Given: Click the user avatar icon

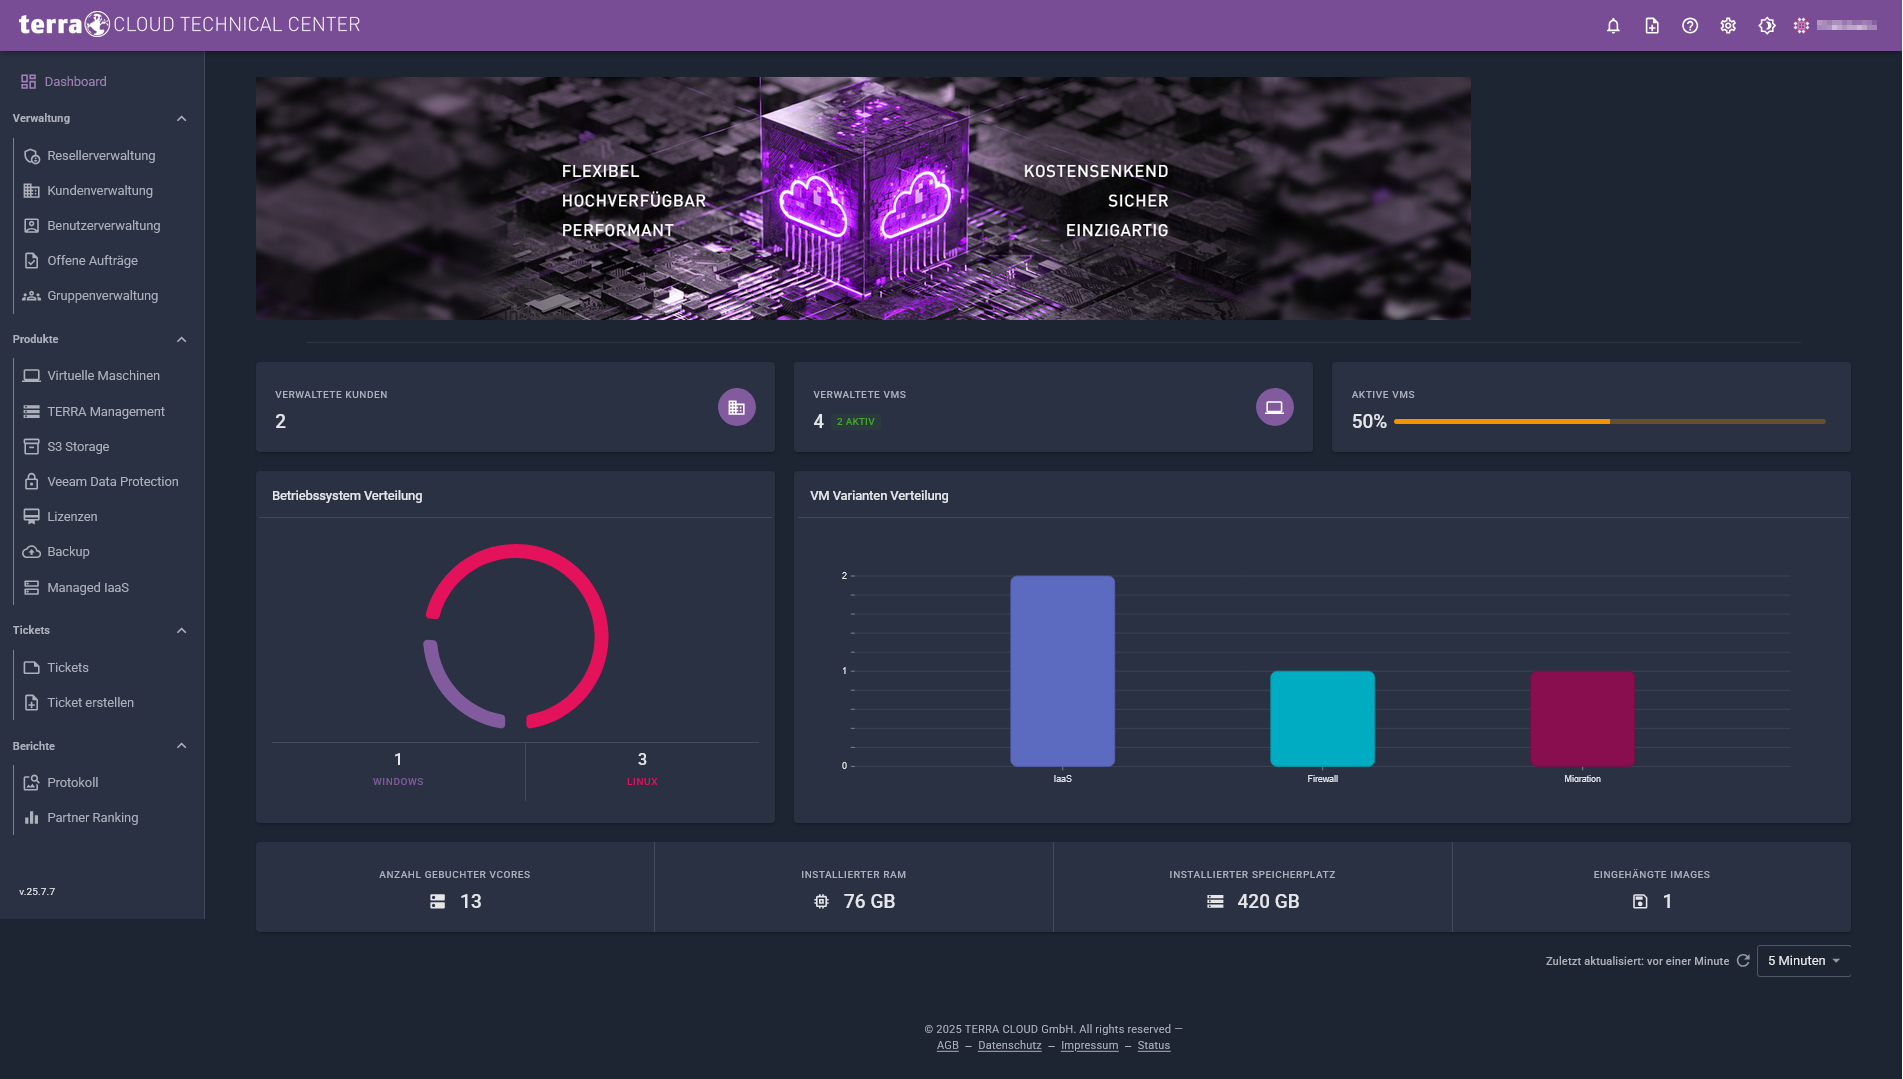Looking at the screenshot, I should point(1801,26).
